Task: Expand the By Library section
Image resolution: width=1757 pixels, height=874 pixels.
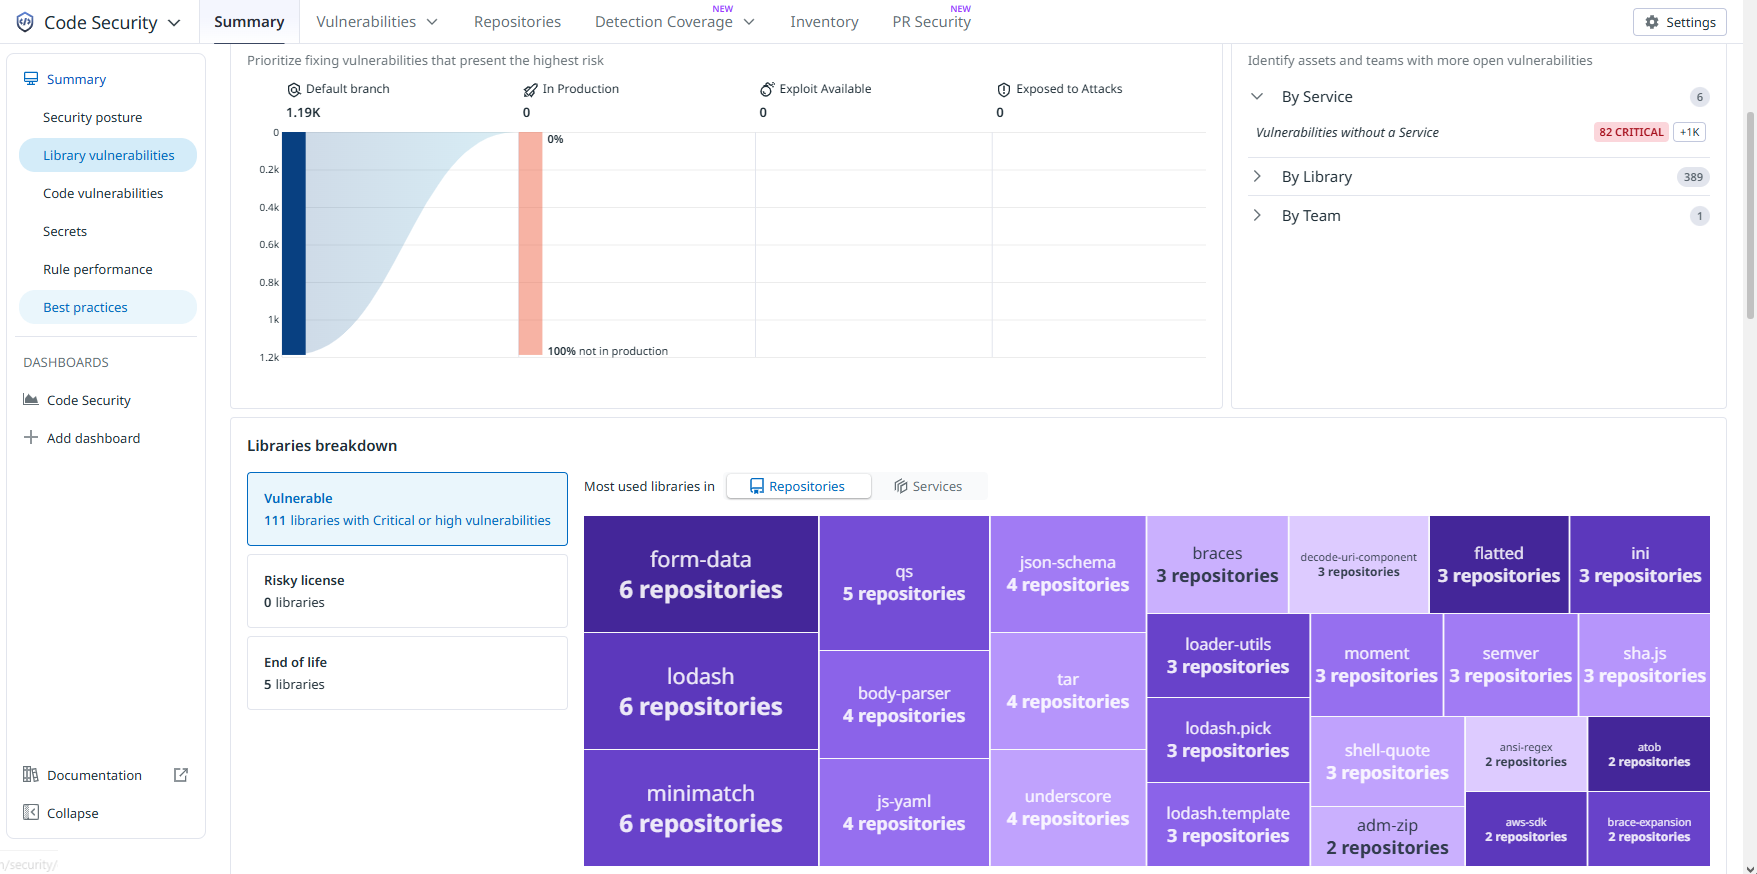Action: coord(1257,177)
